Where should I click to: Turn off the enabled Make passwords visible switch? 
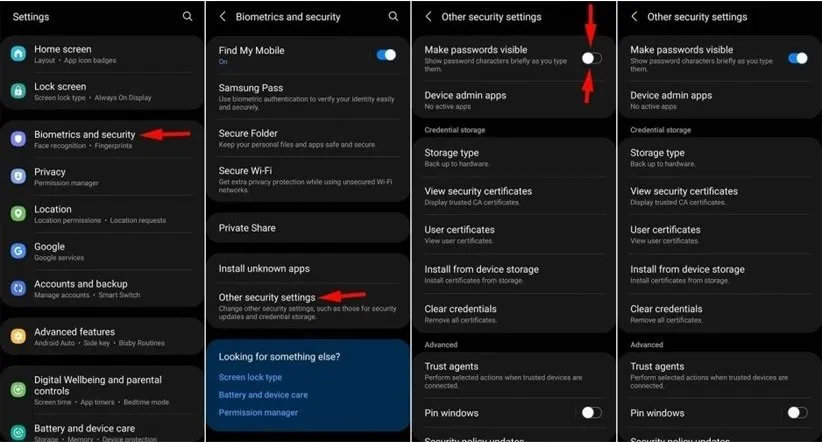coord(797,58)
